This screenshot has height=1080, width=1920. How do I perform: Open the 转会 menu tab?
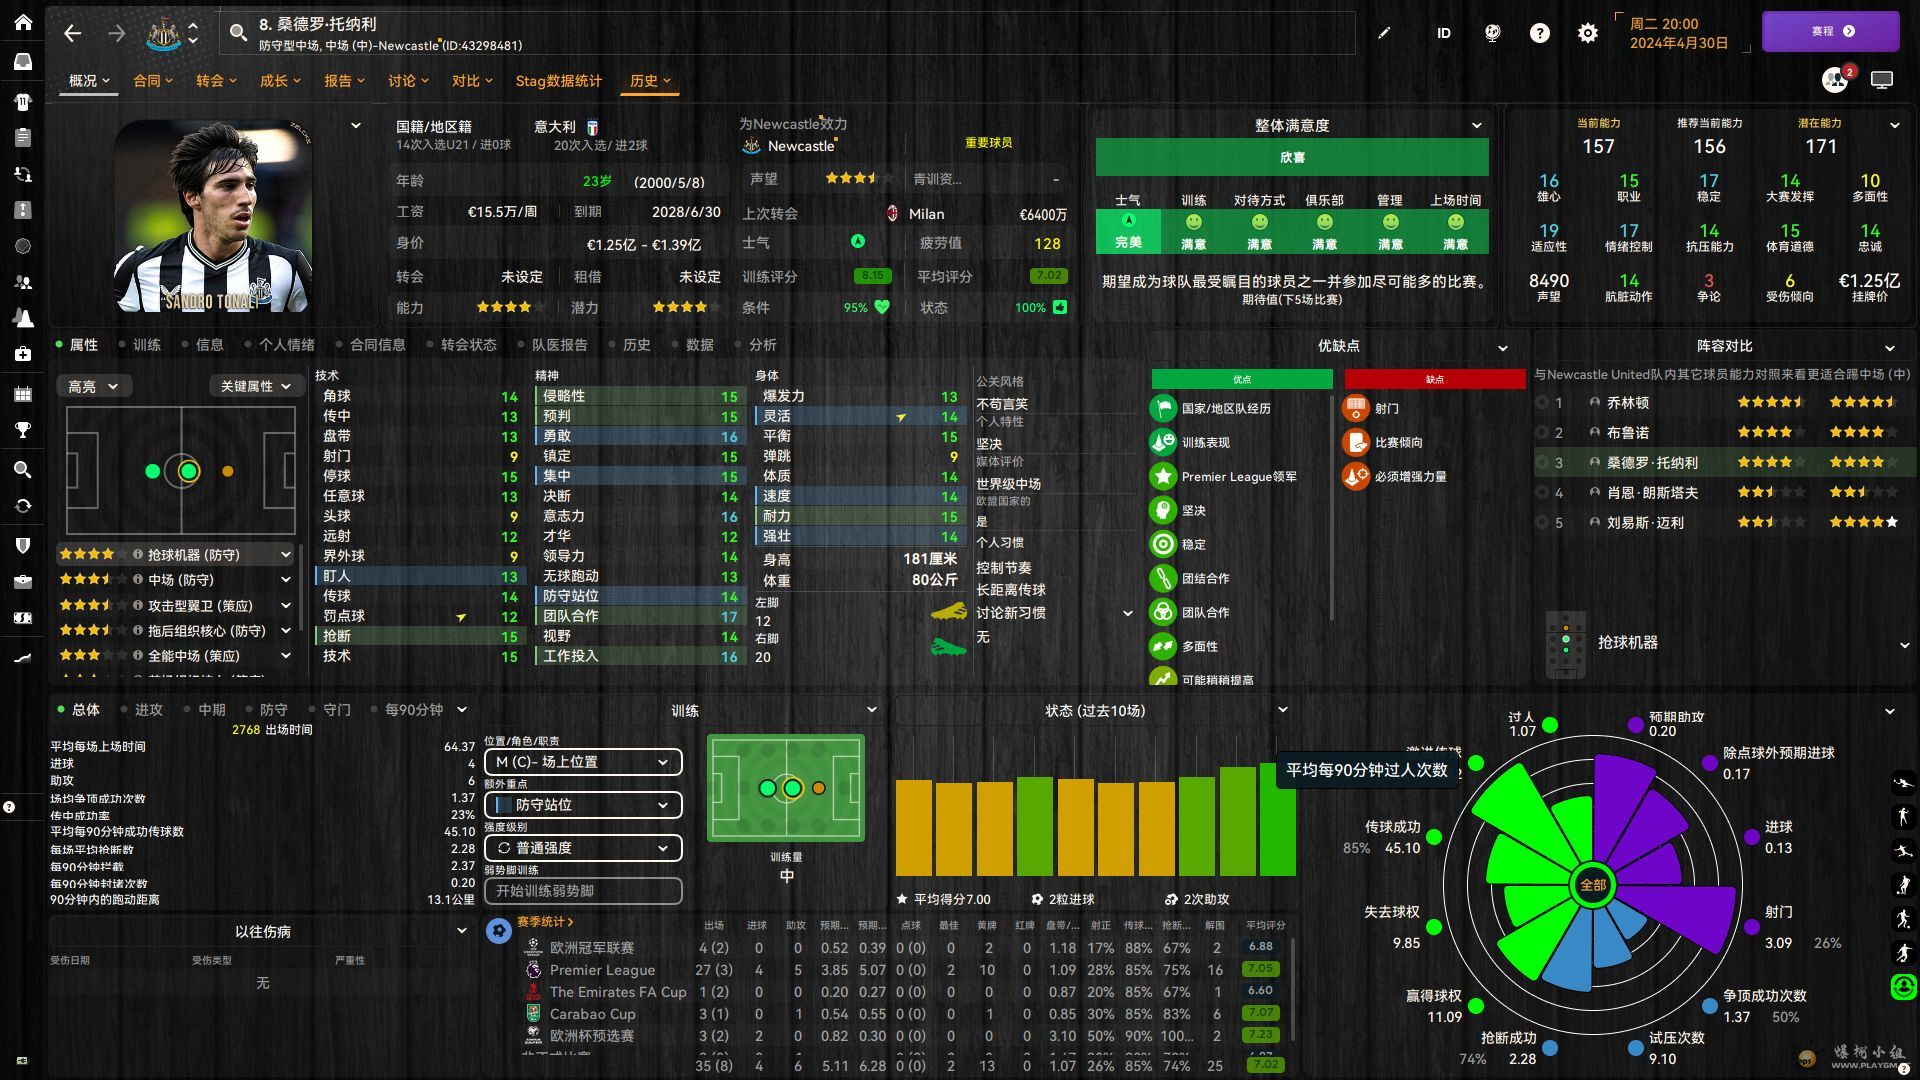coord(216,81)
